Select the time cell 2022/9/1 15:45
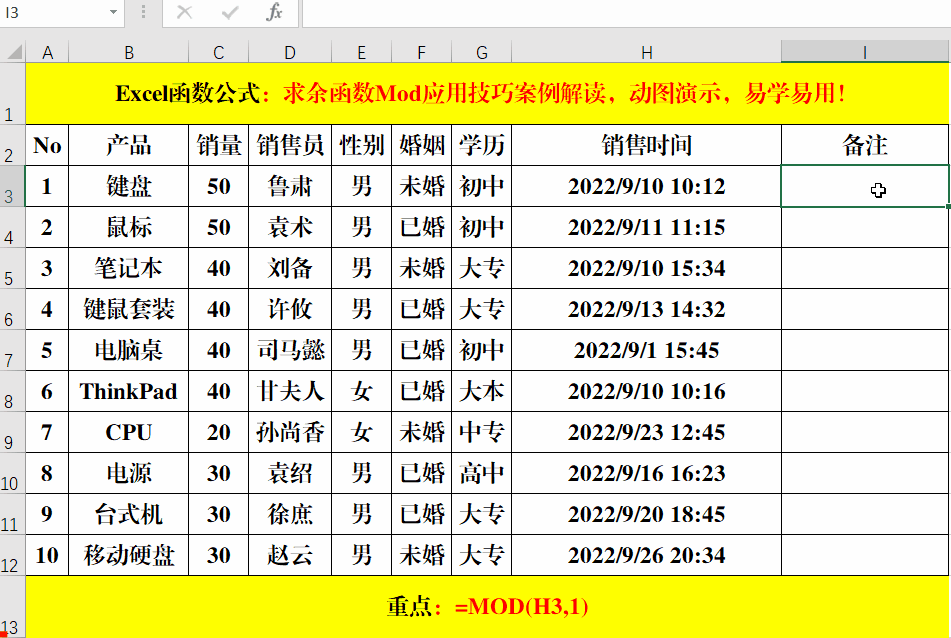The image size is (951, 638). pos(647,350)
